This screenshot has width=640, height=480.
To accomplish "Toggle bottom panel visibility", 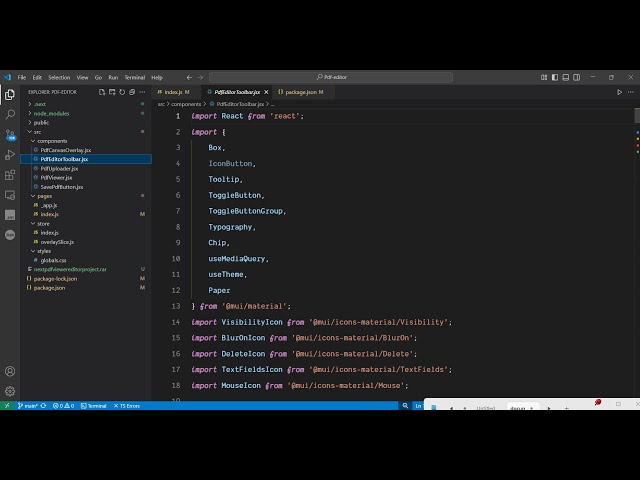I will point(566,77).
